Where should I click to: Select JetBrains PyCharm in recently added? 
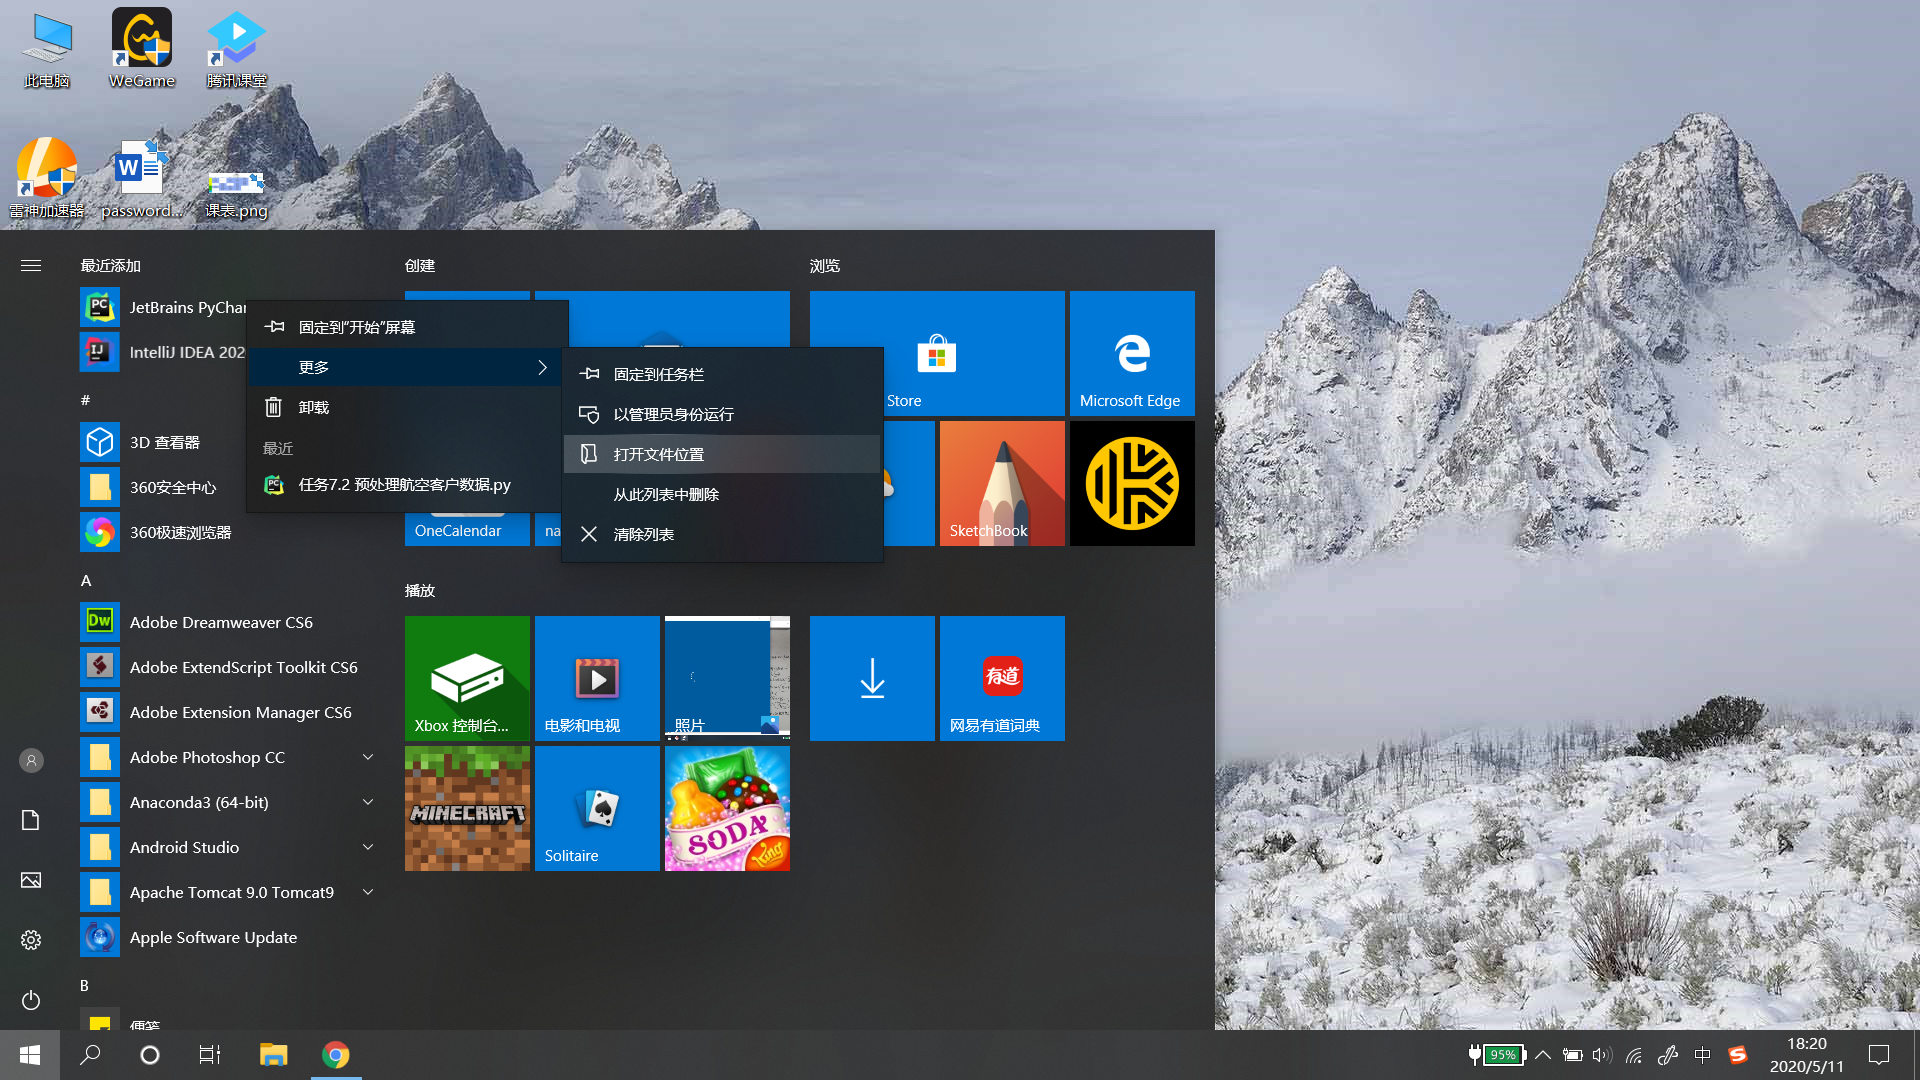[163, 307]
